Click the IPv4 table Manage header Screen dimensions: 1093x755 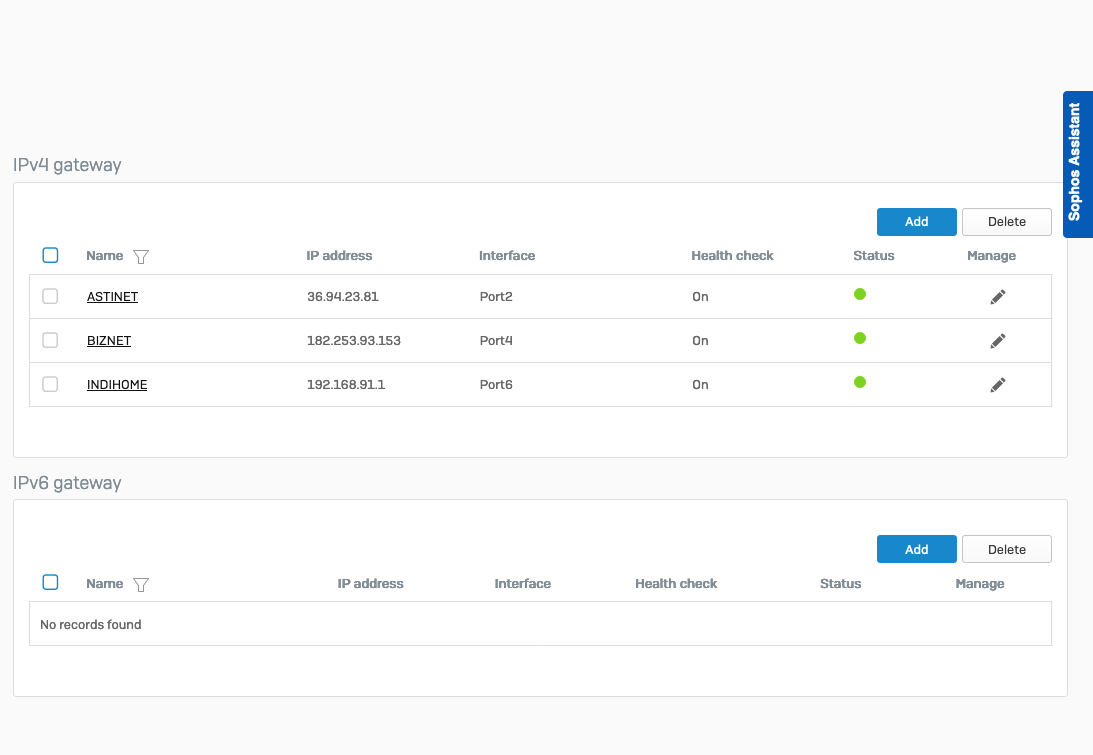pyautogui.click(x=991, y=256)
